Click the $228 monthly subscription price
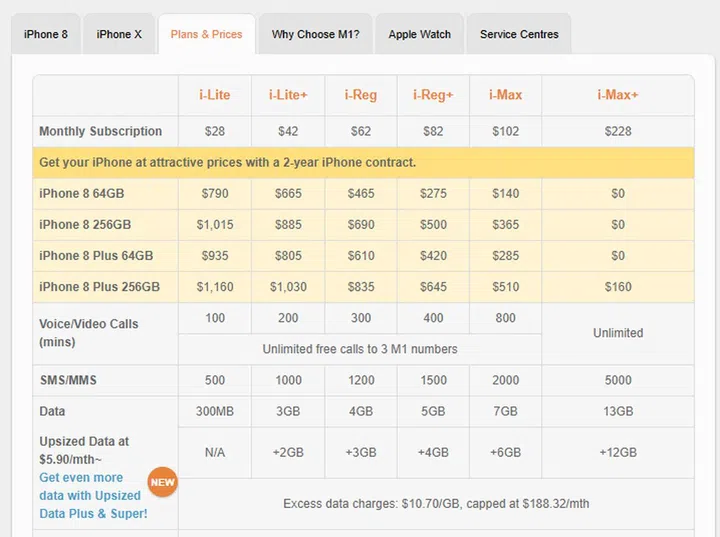 click(617, 131)
